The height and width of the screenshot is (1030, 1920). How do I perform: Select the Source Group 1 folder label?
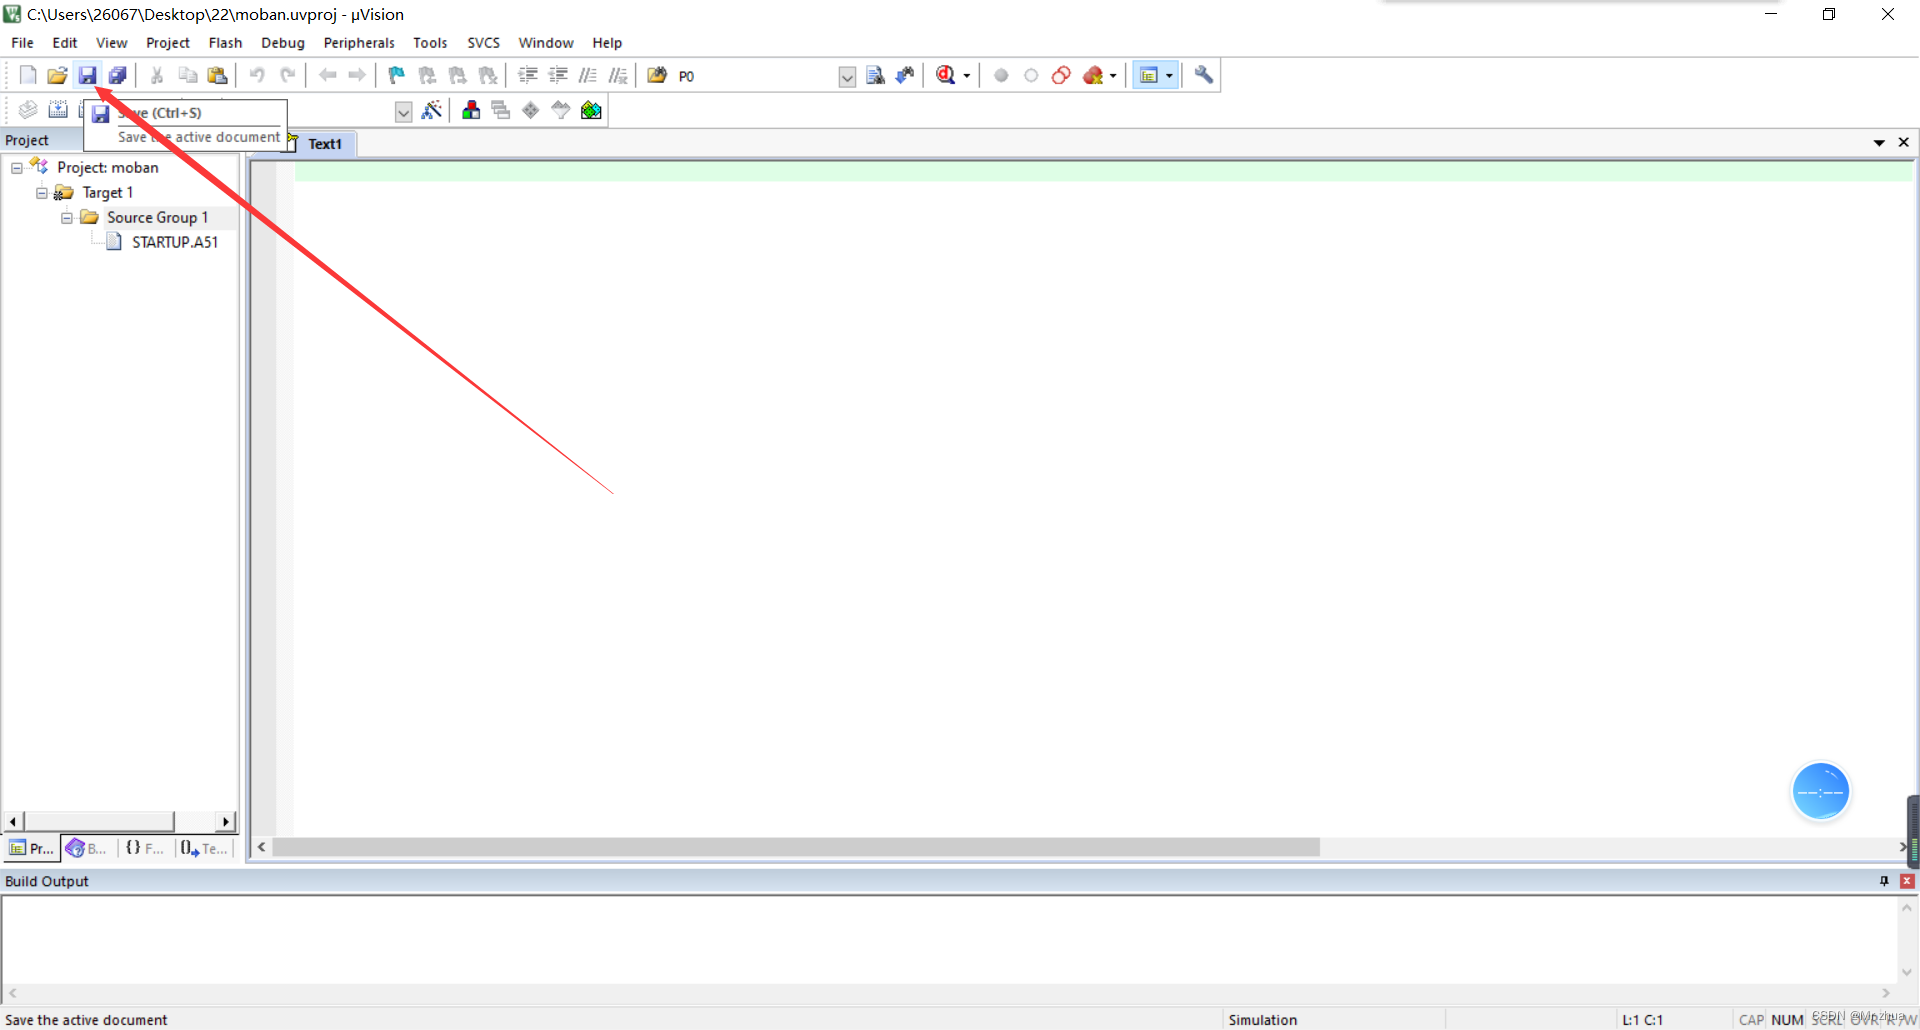pos(158,218)
